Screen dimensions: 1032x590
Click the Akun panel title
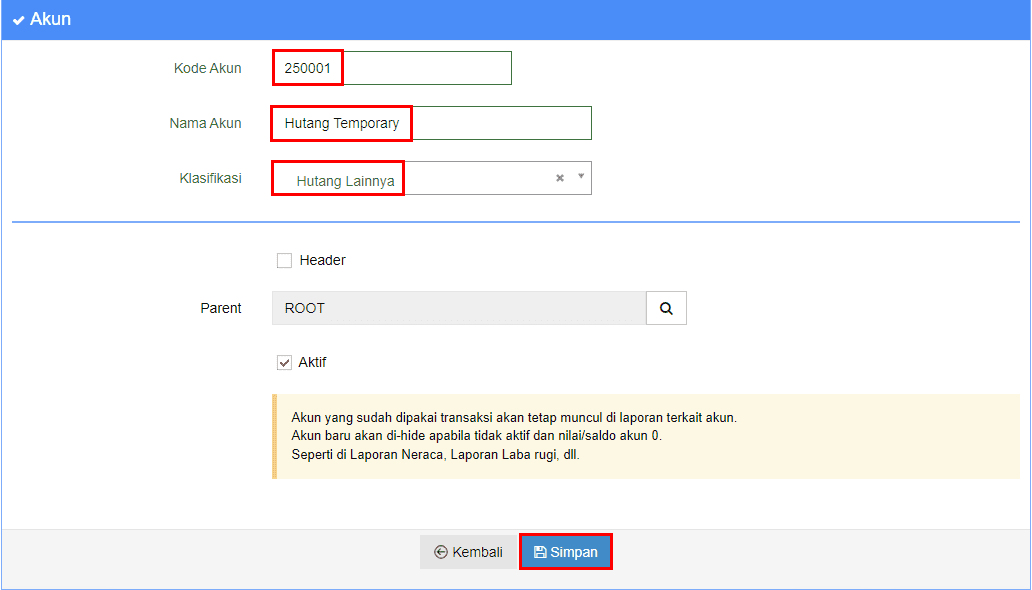tap(50, 19)
